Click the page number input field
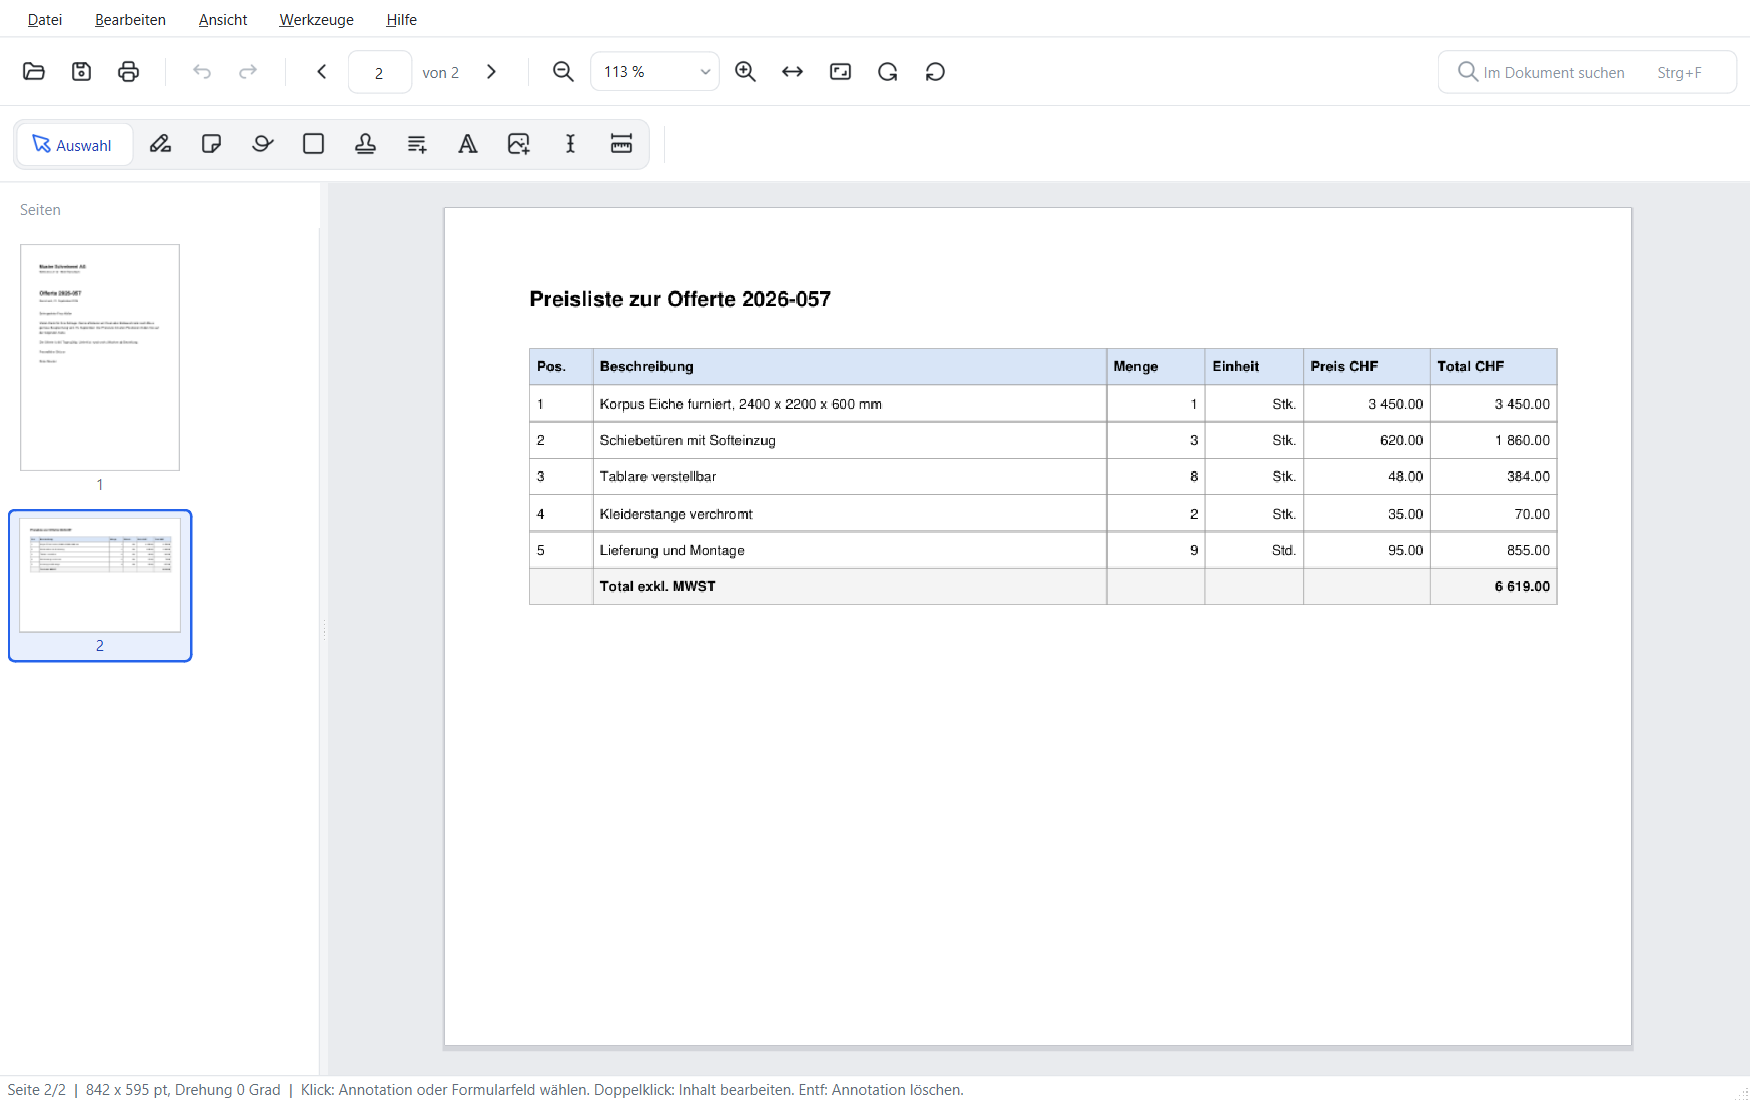This screenshot has width=1750, height=1103. pyautogui.click(x=379, y=72)
